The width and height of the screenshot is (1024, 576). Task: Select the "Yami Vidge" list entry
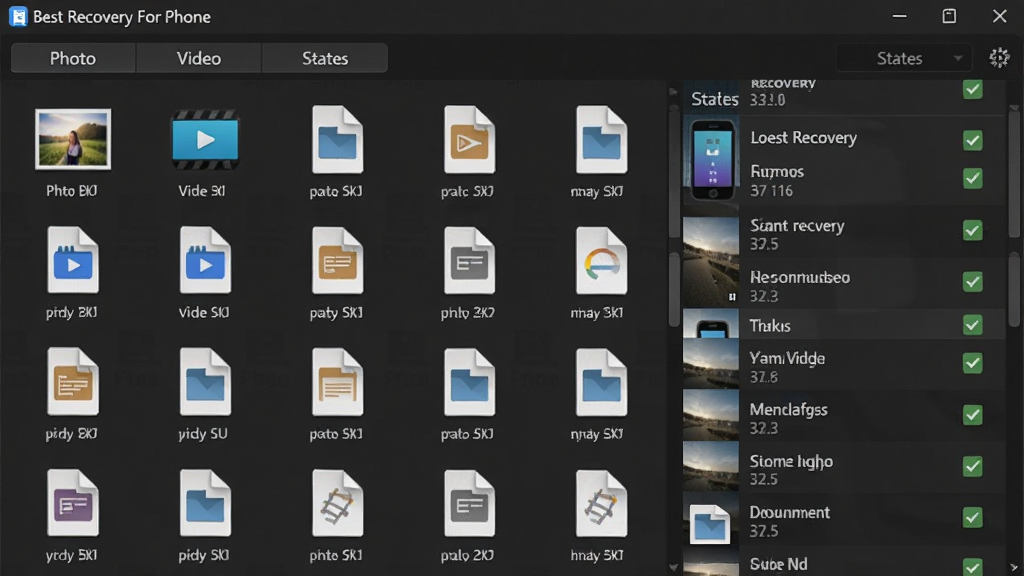pos(787,359)
